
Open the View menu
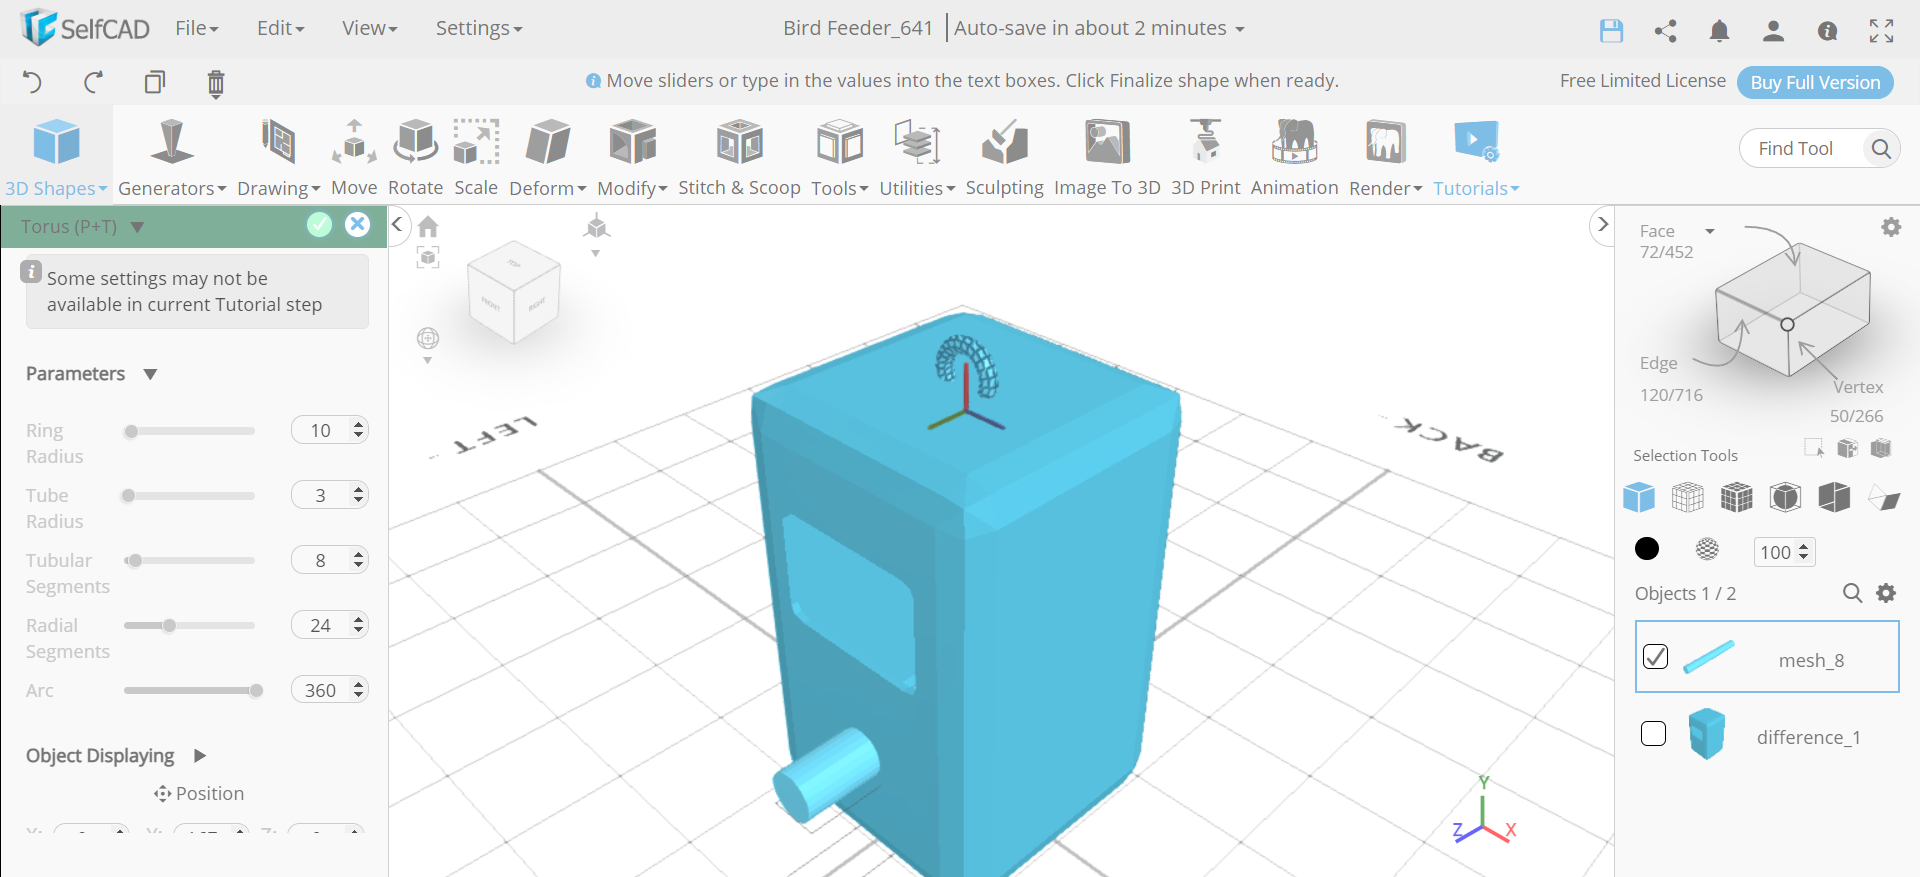(x=370, y=28)
